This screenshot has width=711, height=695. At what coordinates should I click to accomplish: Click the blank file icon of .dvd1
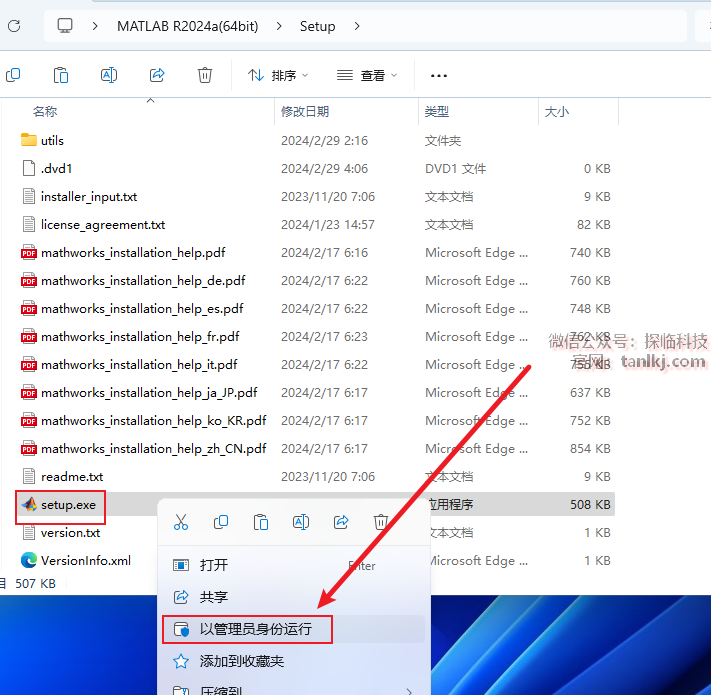click(x=29, y=168)
